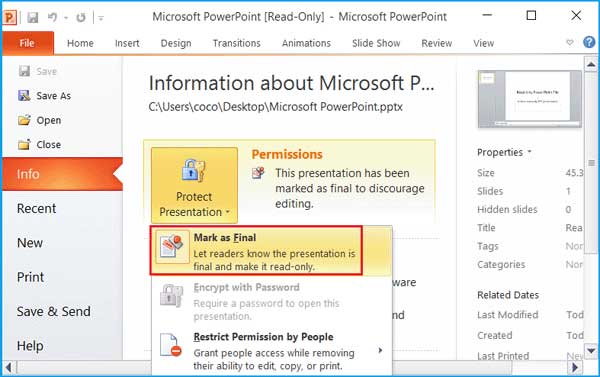
Task: Switch to the Transitions ribbon tab
Action: coord(236,43)
